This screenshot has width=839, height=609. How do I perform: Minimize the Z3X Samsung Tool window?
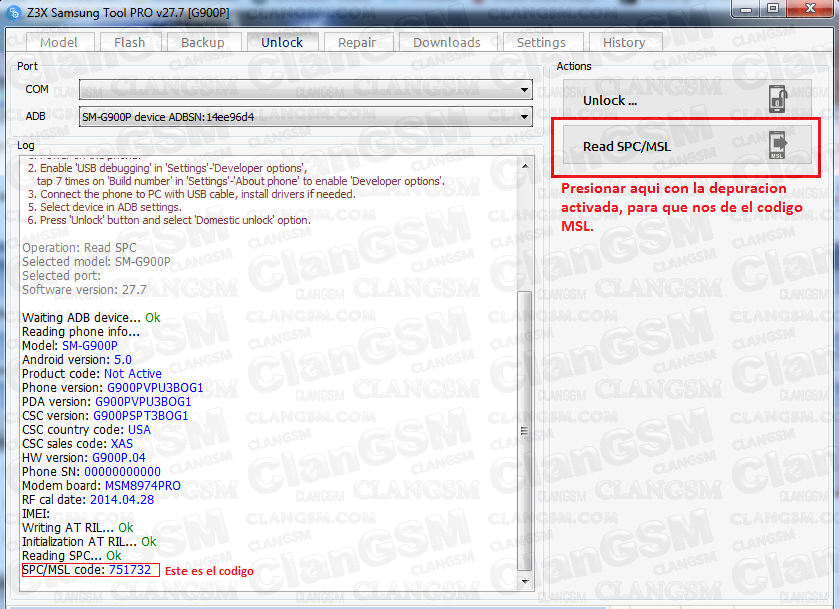746,9
